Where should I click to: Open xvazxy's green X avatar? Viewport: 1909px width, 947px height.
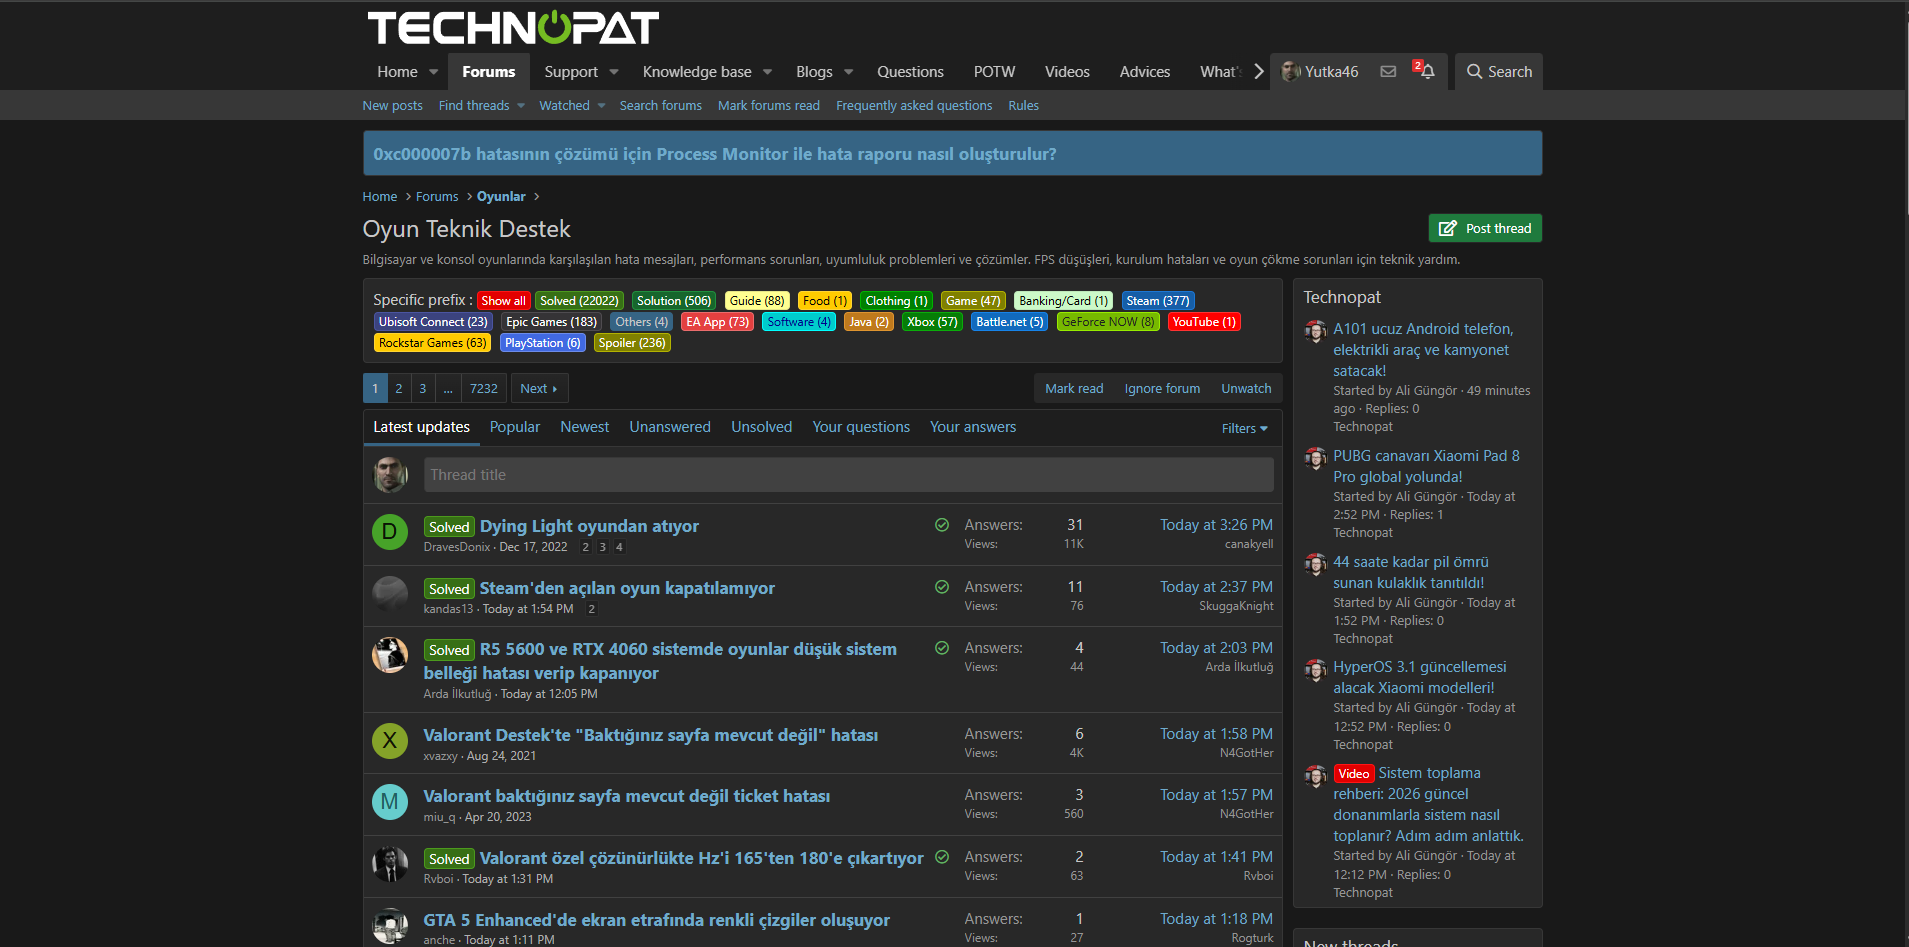pyautogui.click(x=390, y=741)
